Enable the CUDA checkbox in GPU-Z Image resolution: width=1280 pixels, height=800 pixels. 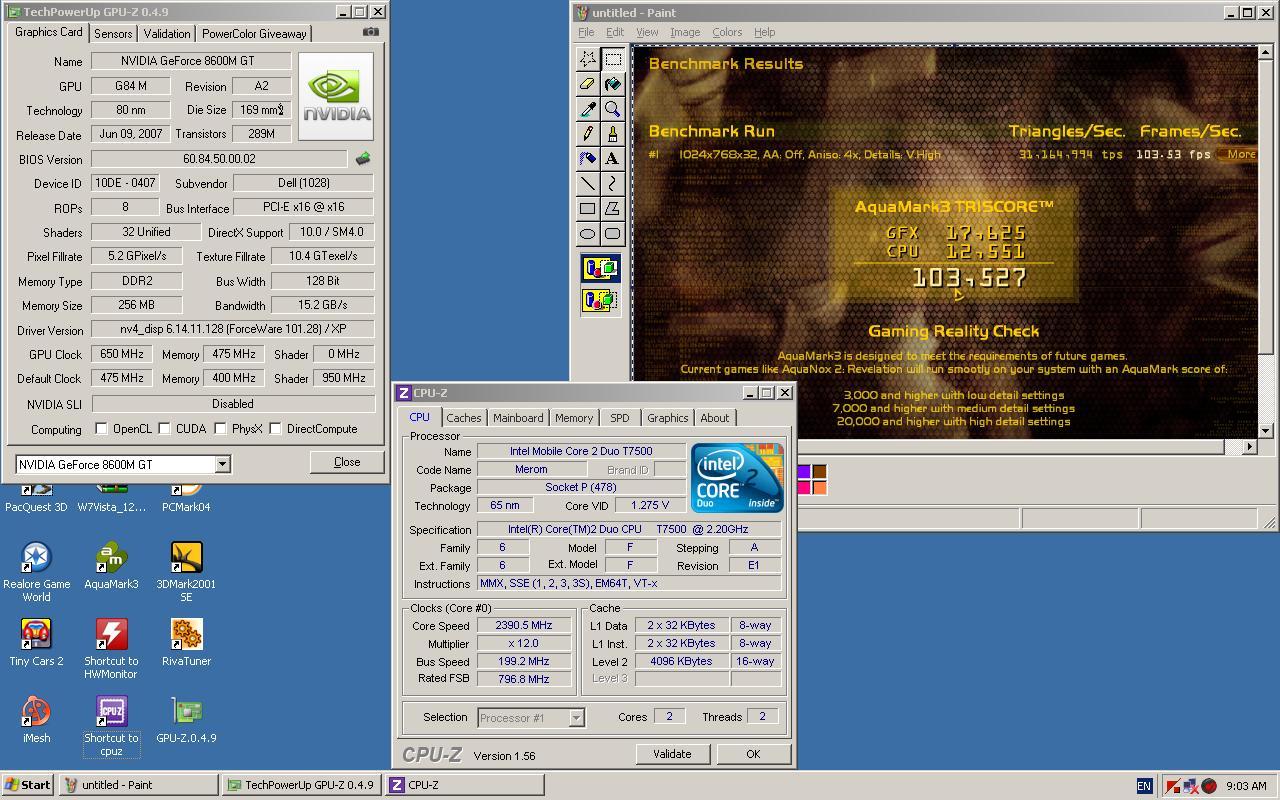point(164,429)
